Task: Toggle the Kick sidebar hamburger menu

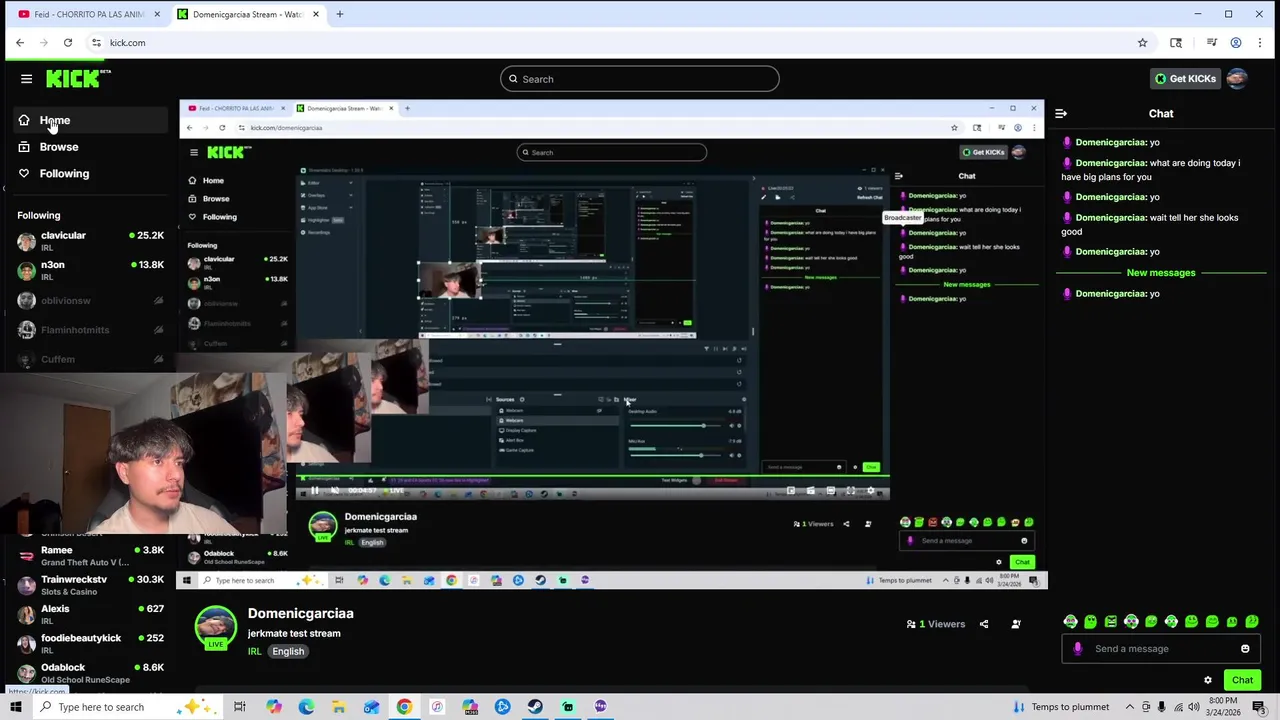Action: [x=27, y=79]
